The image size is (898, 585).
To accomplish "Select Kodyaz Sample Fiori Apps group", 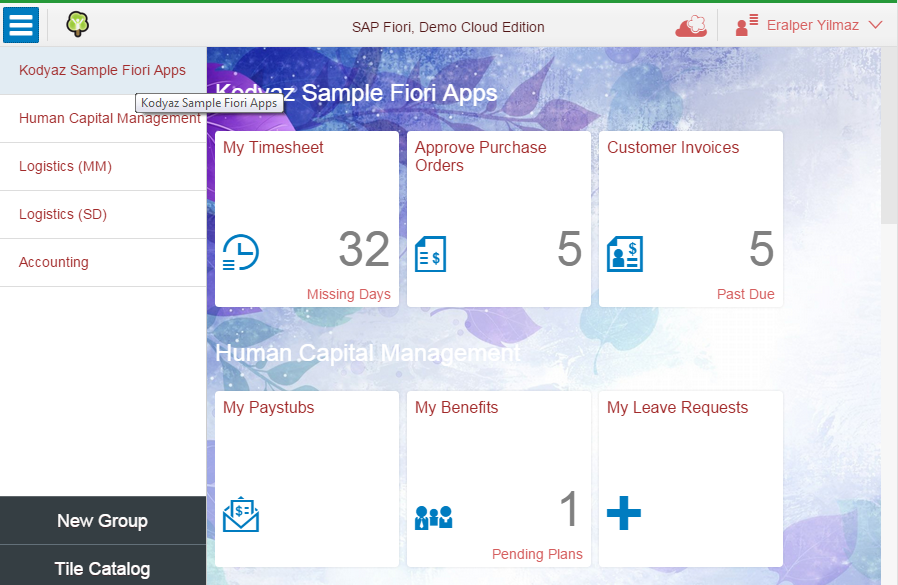I will pyautogui.click(x=103, y=70).
